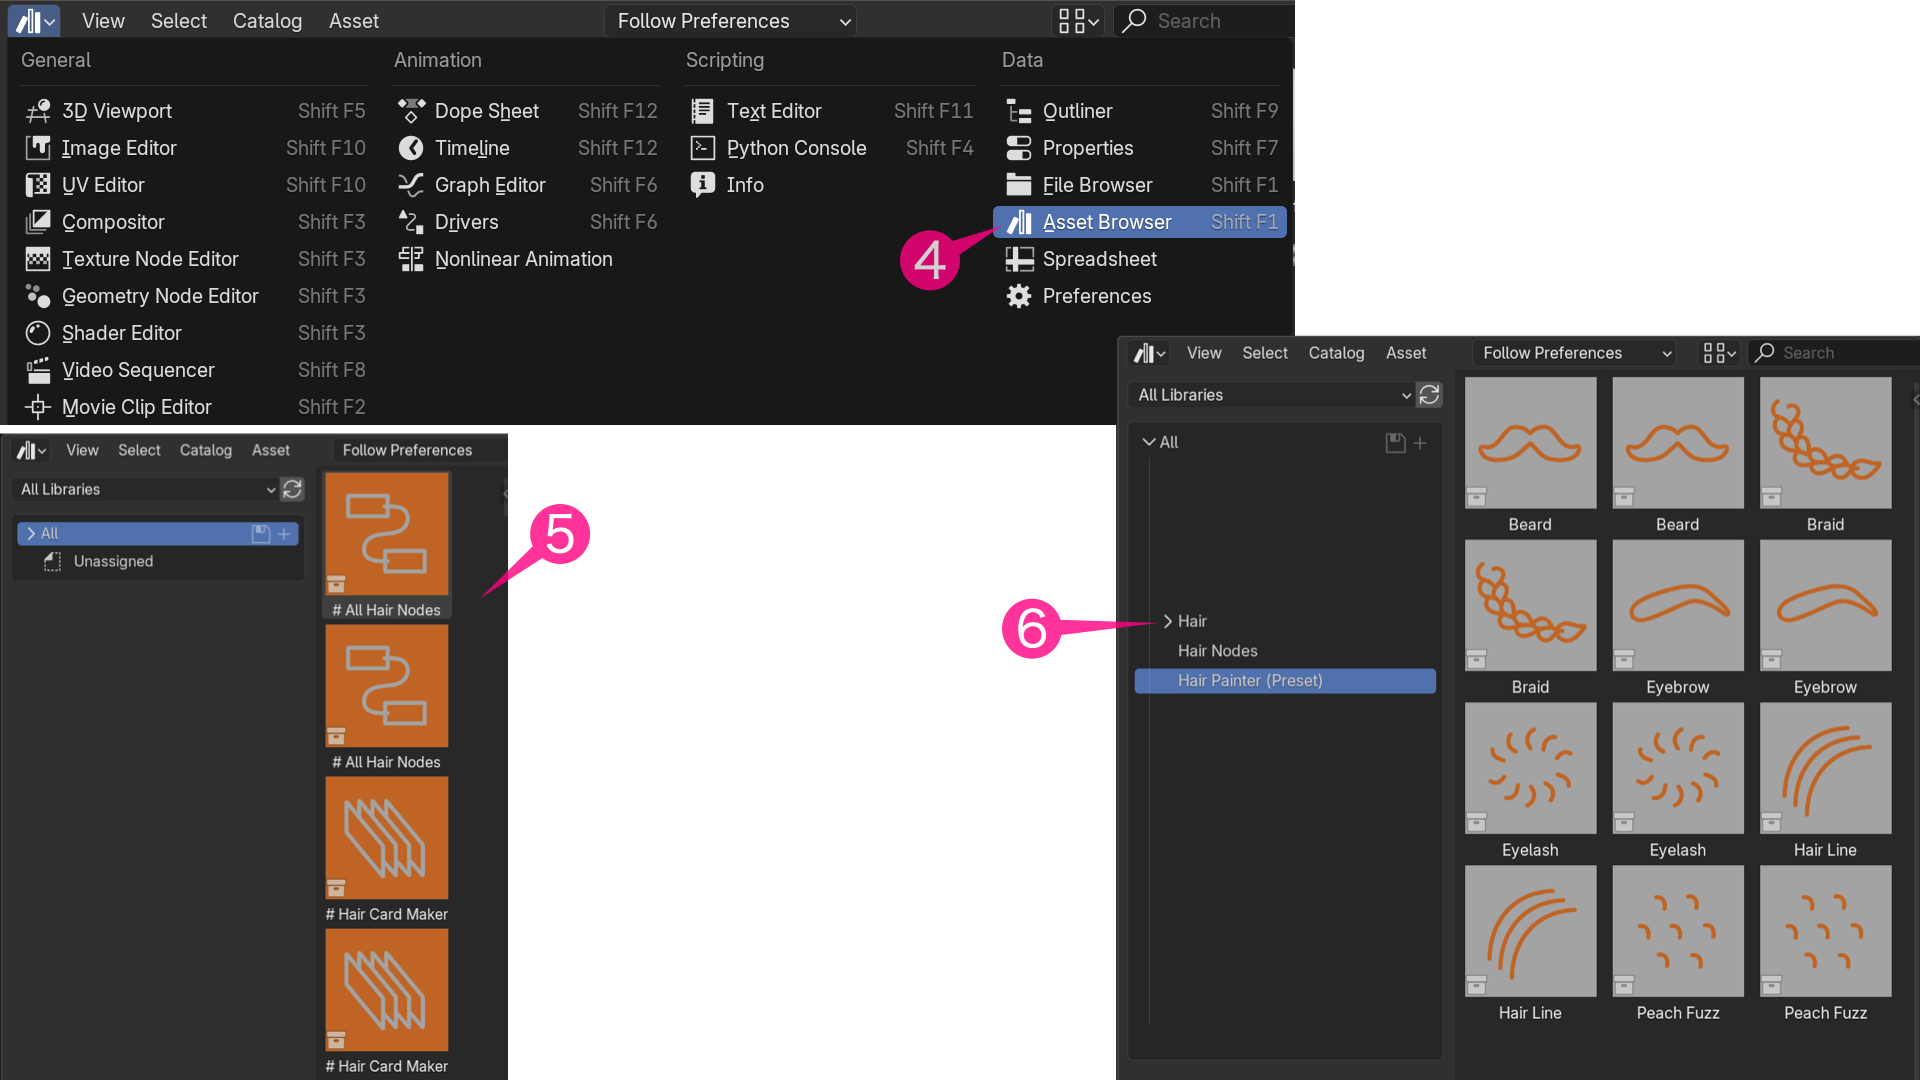Open the Select menu in top header

click(179, 21)
